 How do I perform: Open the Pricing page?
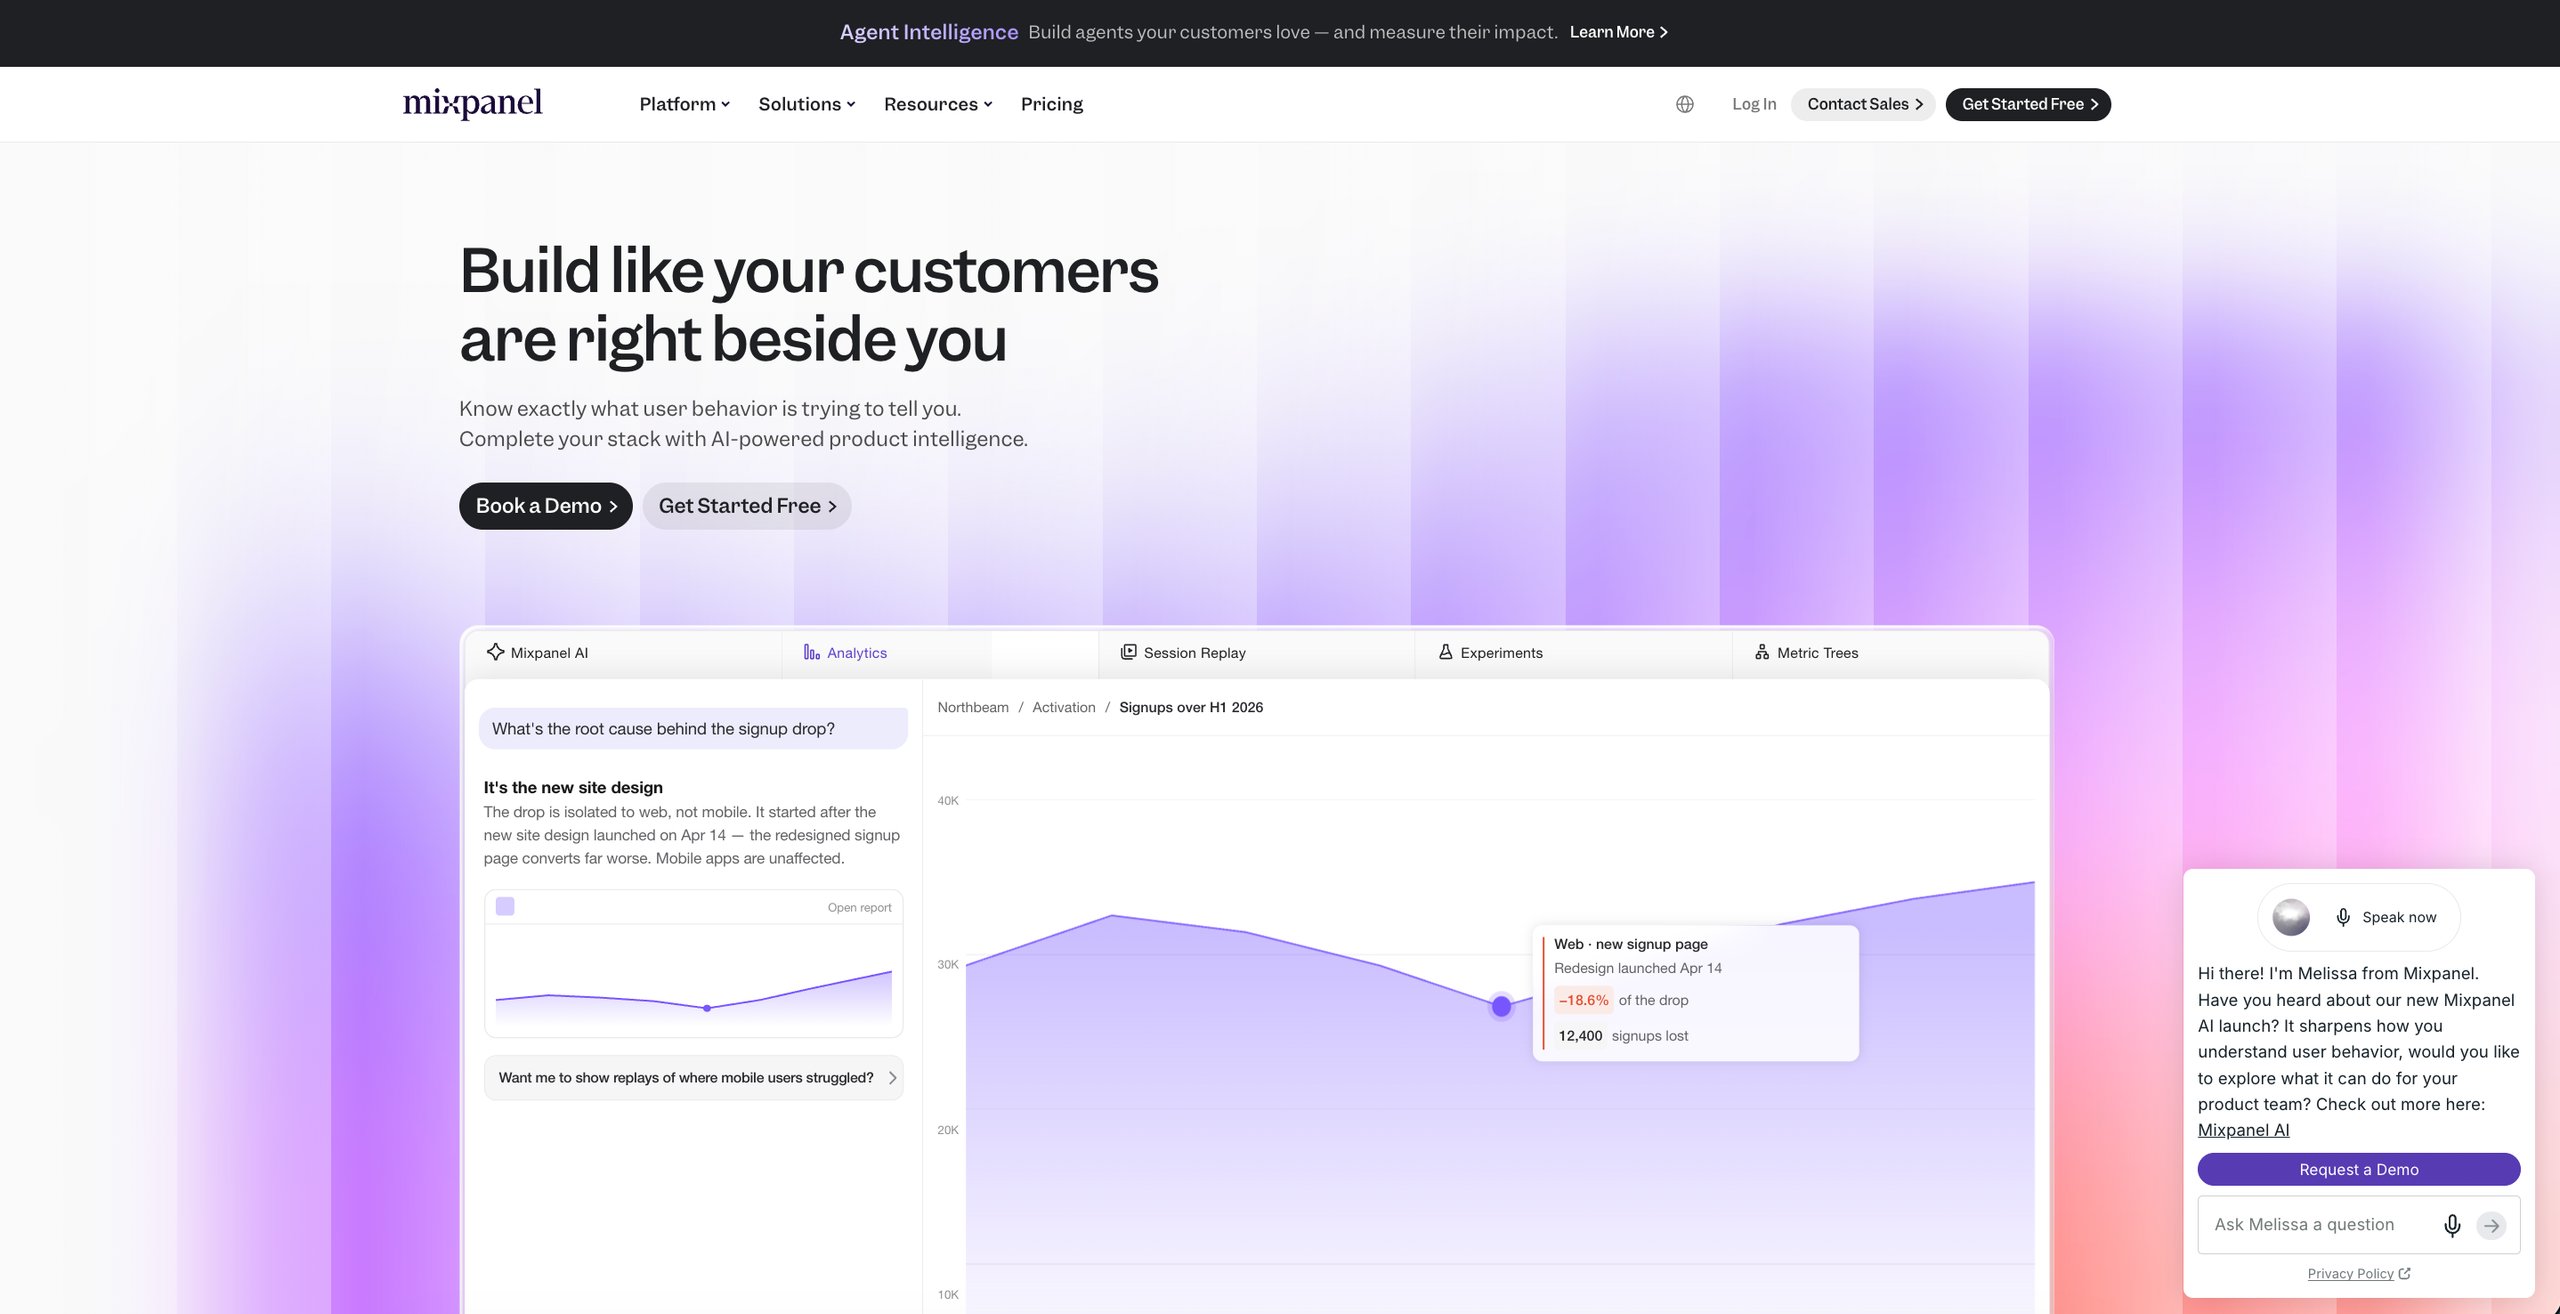coord(1052,104)
